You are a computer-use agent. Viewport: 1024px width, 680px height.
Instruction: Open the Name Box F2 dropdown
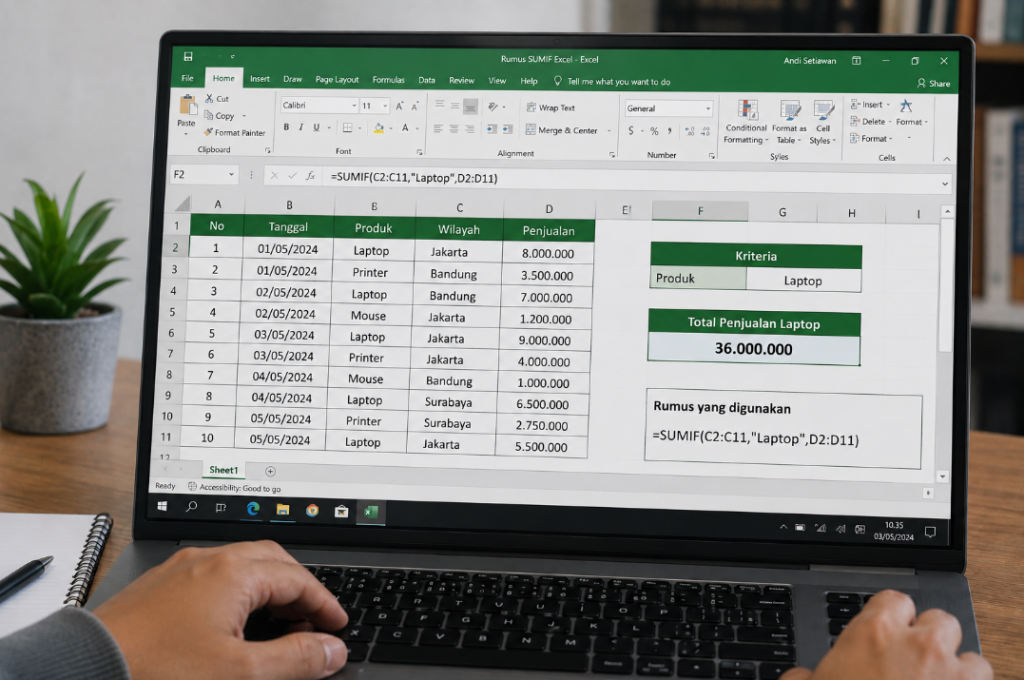231,174
